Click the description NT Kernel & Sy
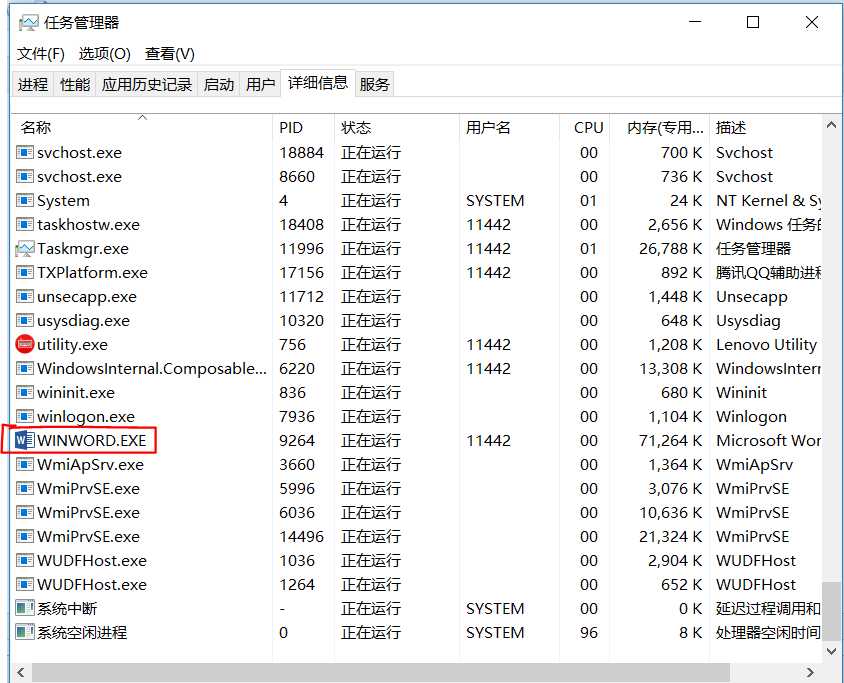Screen dimensions: 844x683 (769, 201)
